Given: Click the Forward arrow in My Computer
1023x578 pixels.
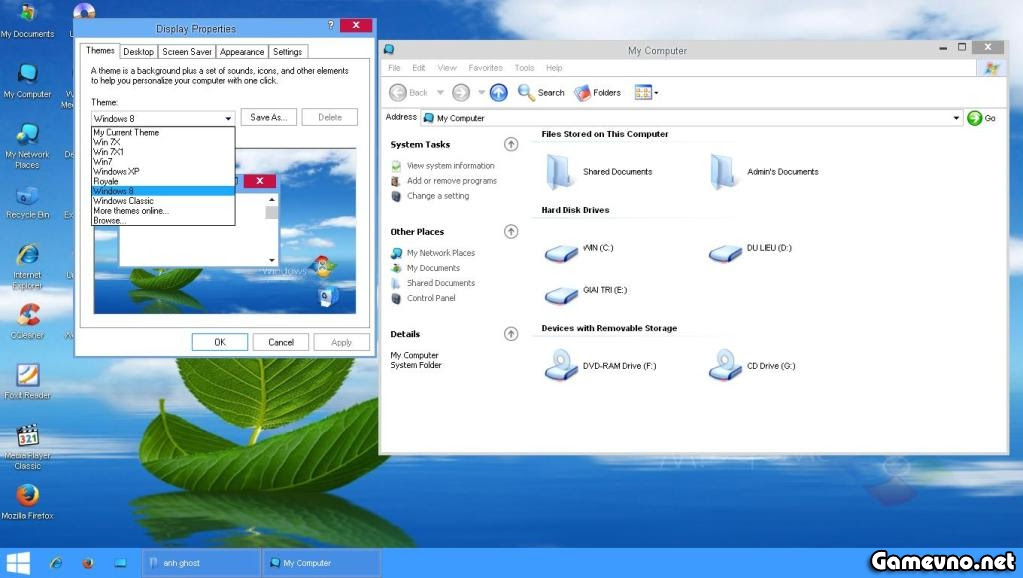Looking at the screenshot, I should point(461,93).
